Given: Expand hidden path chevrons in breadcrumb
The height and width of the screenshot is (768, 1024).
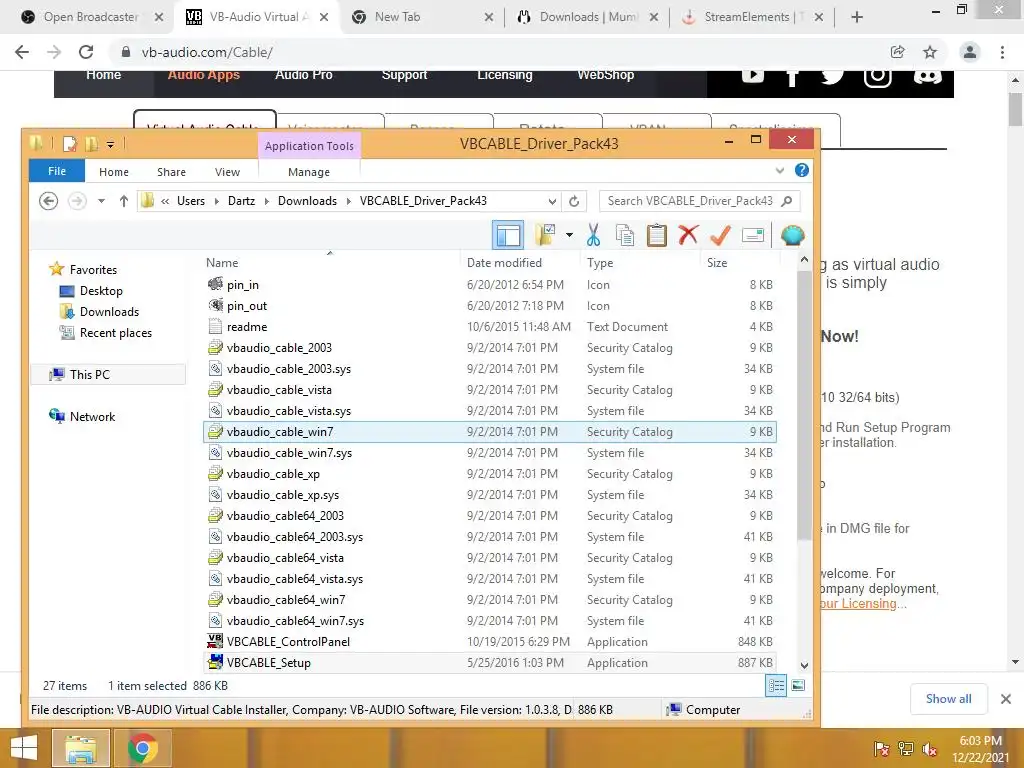Looking at the screenshot, I should 165,201.
